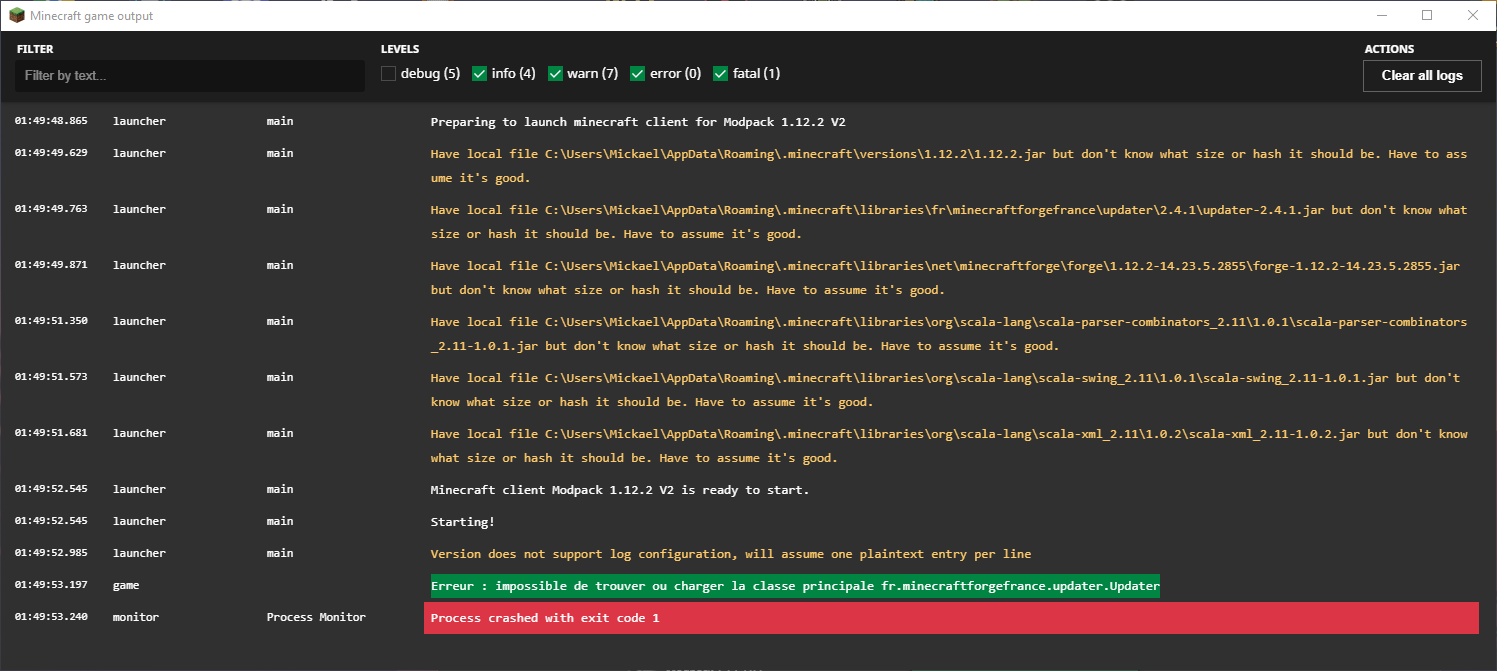Enable the debug level checkbox

pyautogui.click(x=389, y=74)
